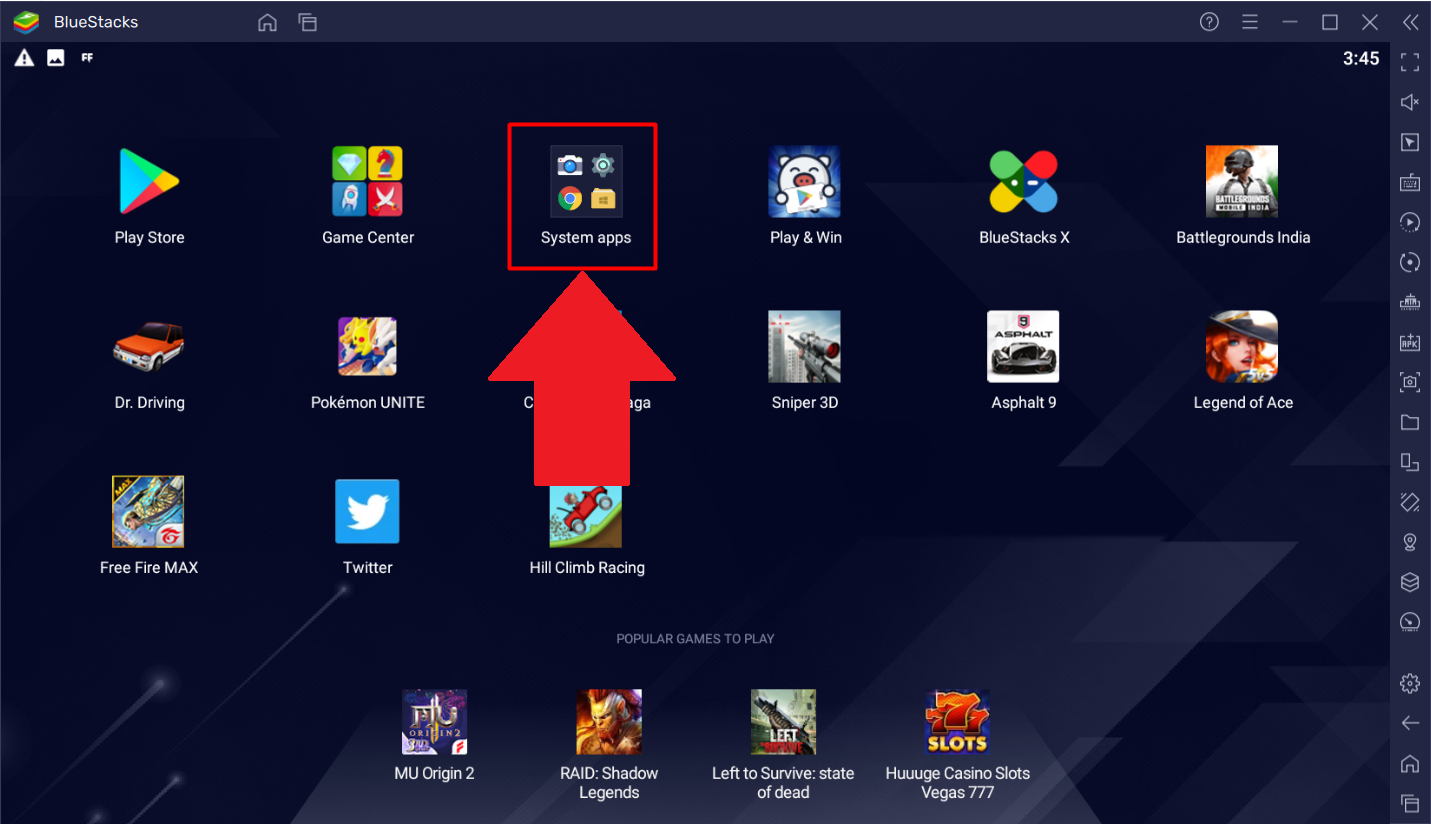
Task: Collapse the sidebar using the double-arrow chevron
Action: [x=1411, y=21]
